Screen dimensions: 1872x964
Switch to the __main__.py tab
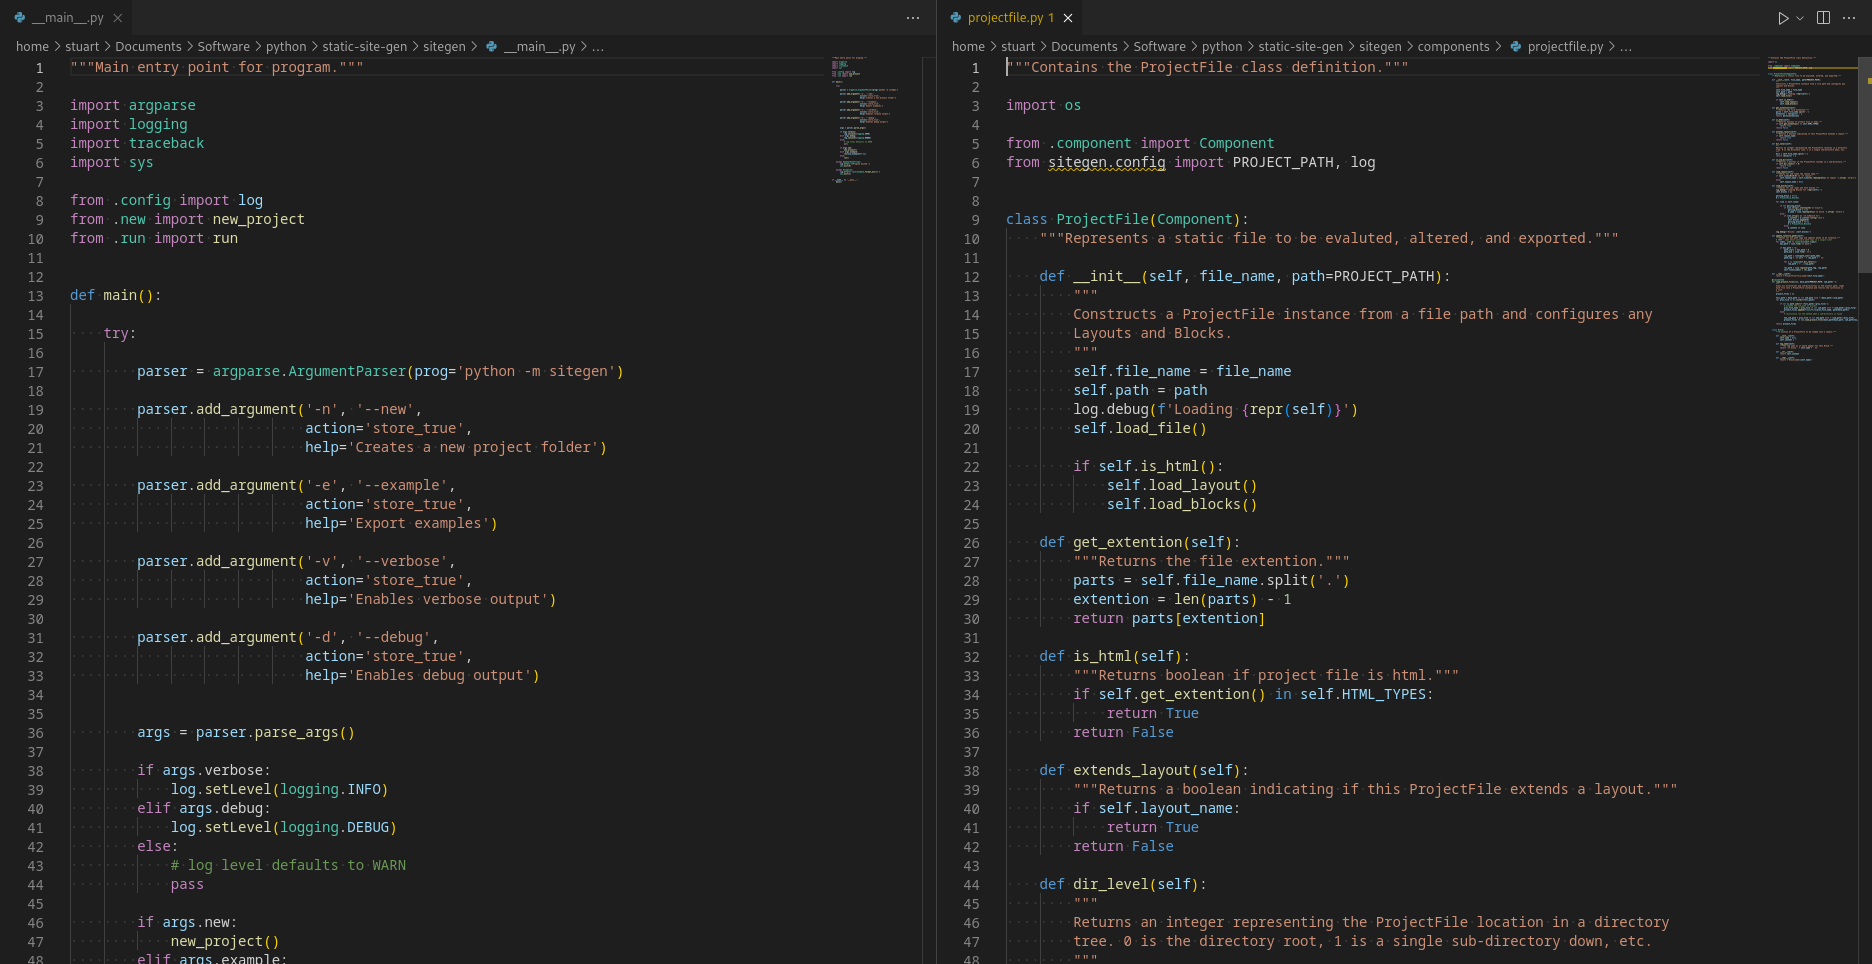66,18
